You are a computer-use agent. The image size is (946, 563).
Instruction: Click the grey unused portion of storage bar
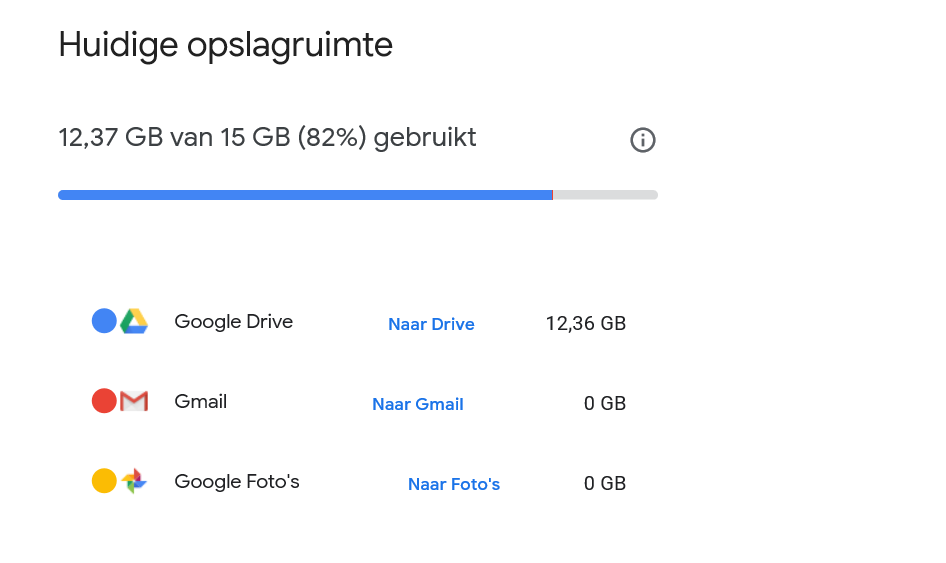(606, 195)
